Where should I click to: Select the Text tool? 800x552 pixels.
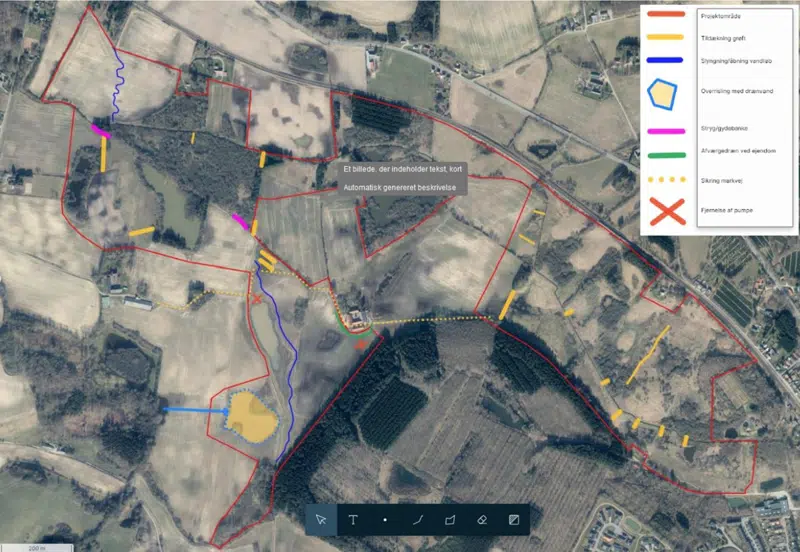353,520
